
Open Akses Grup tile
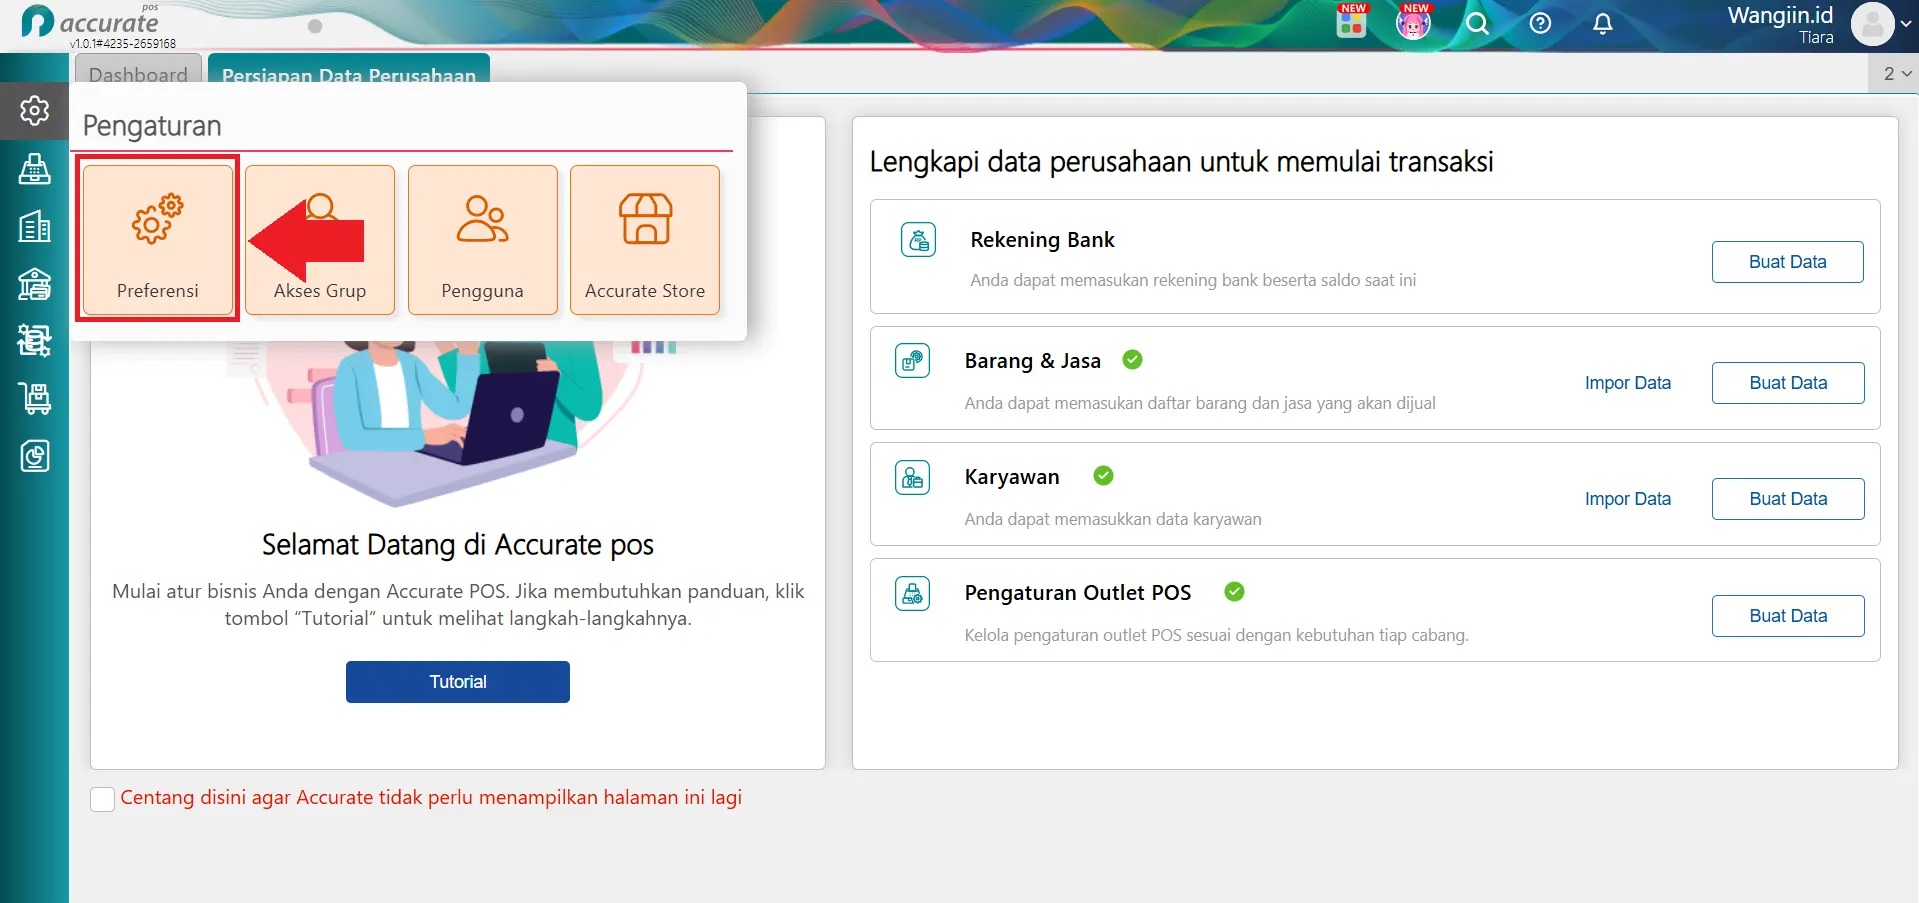(x=320, y=240)
